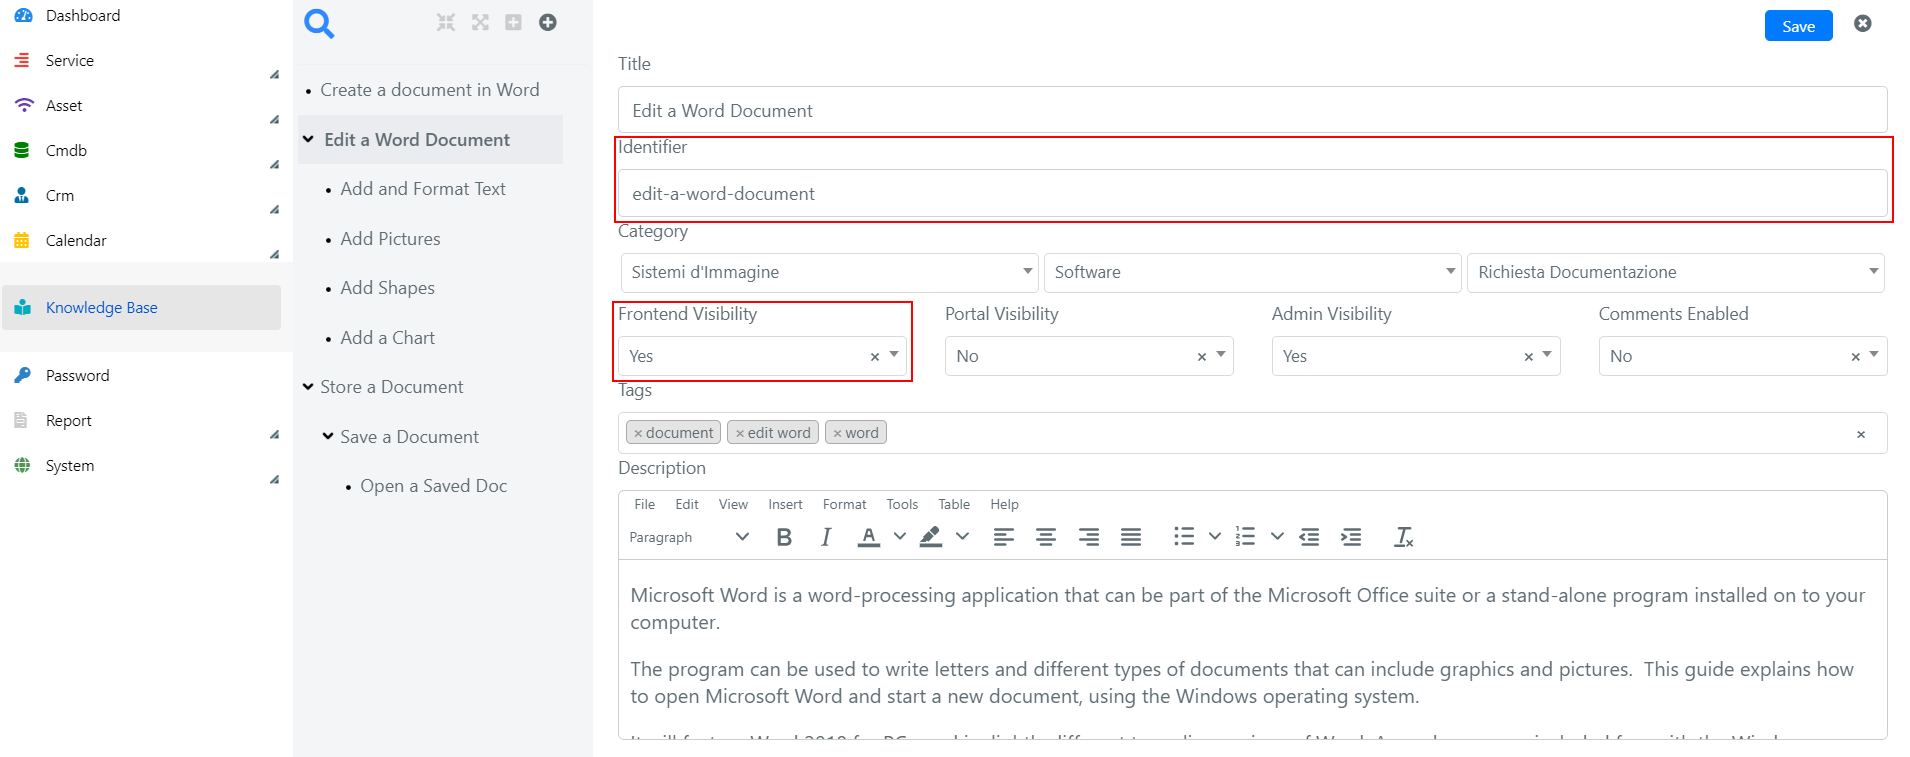Apply the text color with the A icon

tap(869, 537)
